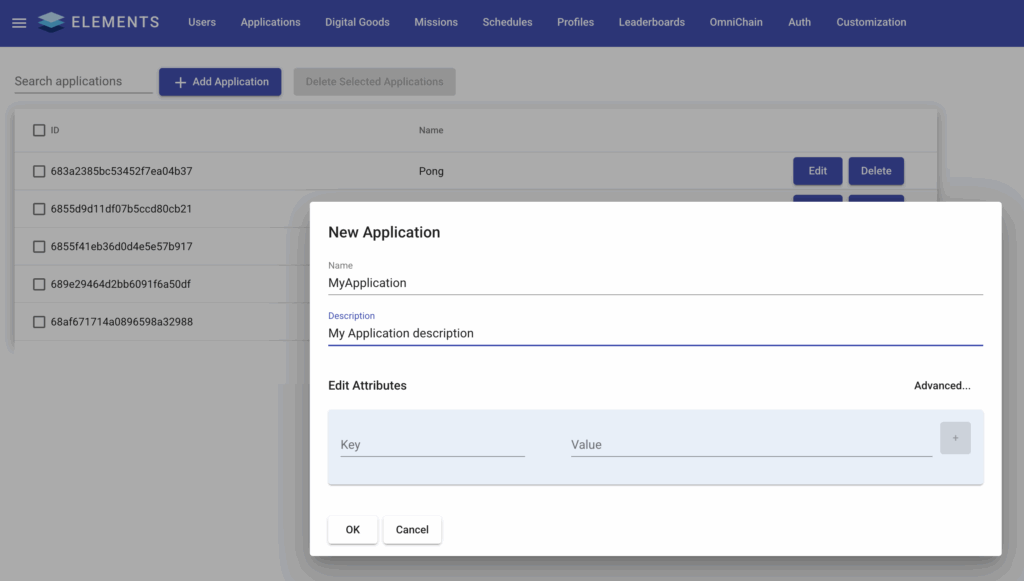The width and height of the screenshot is (1024, 581).
Task: Toggle the select-all checkbox in table header
Action: coord(39,130)
